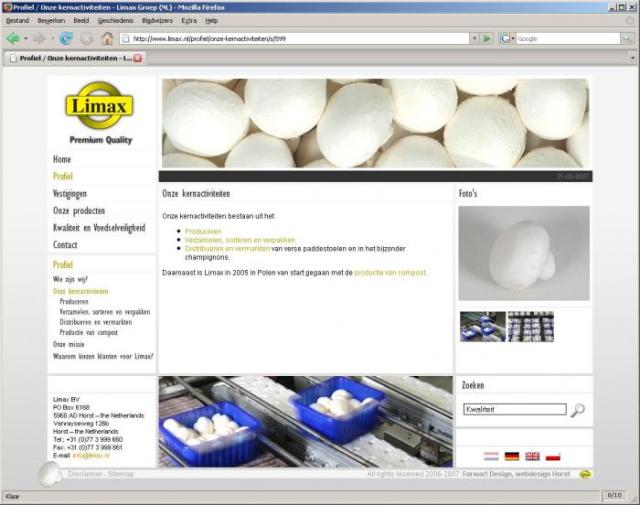Click the magnifier search icon under Zoeken
Screen dimensions: 640x505
[578, 410]
